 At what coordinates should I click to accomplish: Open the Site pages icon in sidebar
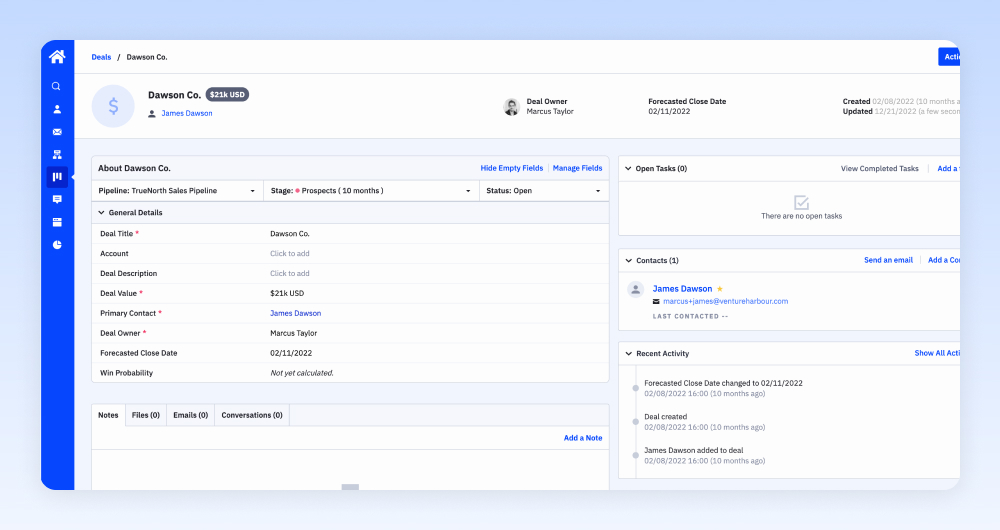(x=57, y=222)
